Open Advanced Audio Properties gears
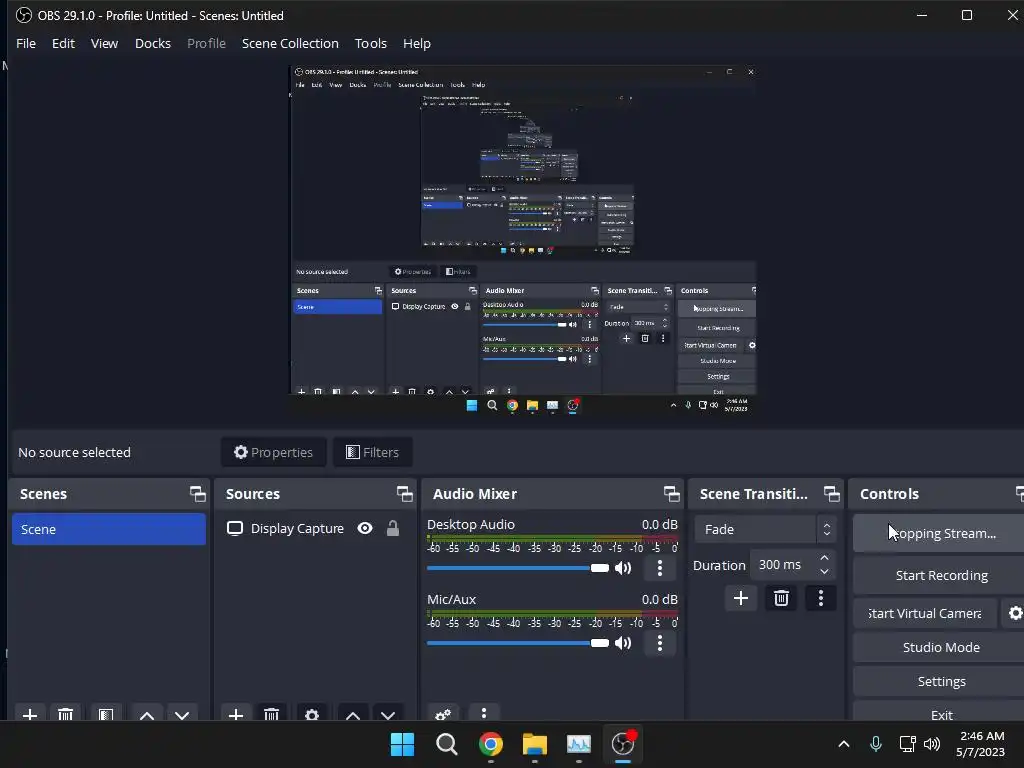The height and width of the screenshot is (768, 1024). click(443, 714)
